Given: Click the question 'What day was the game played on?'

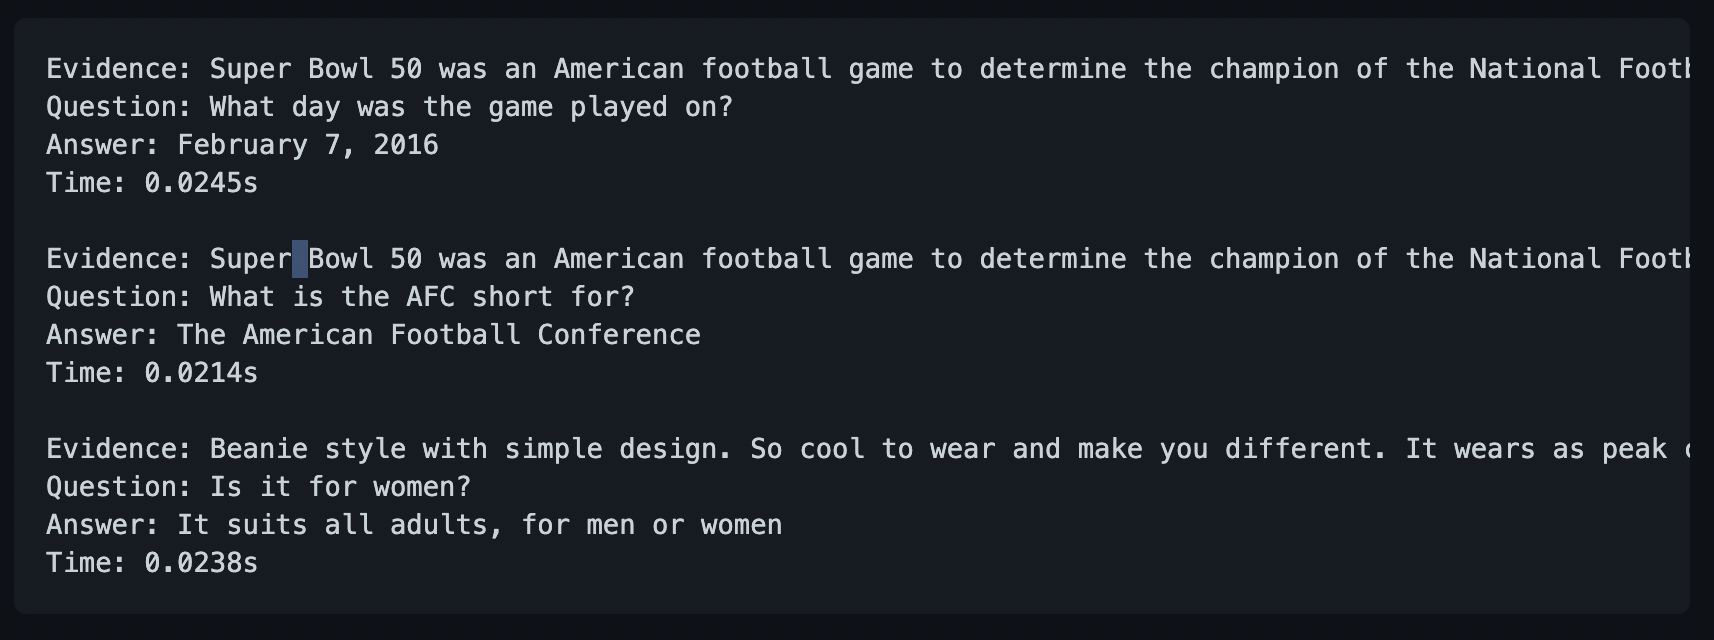Looking at the screenshot, I should [x=390, y=107].
